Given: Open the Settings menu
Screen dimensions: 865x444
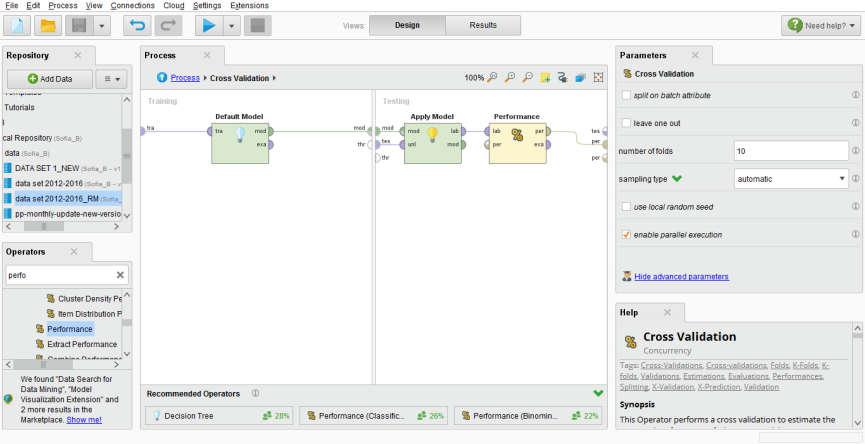Looking at the screenshot, I should [x=207, y=6].
